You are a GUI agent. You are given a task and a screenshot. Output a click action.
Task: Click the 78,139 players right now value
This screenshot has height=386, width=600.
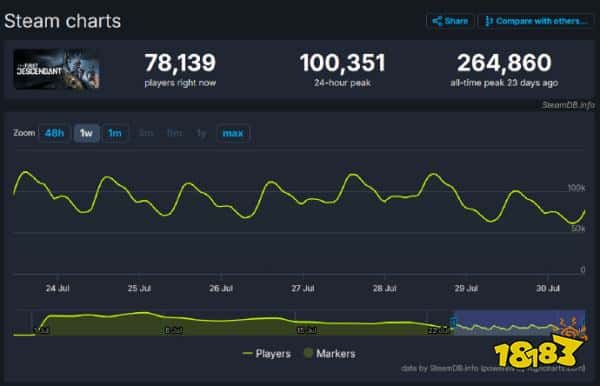click(x=180, y=63)
